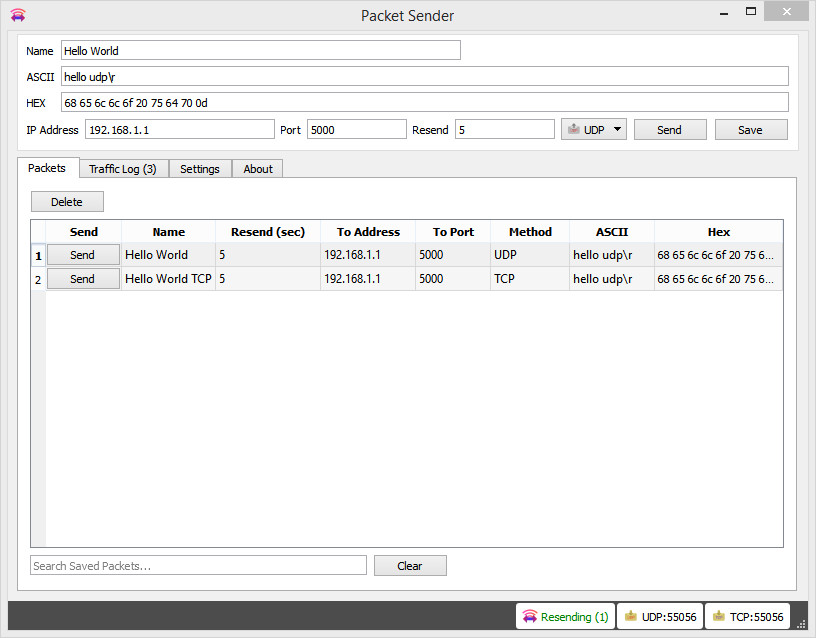Click the HEX input field
Viewport: 816px width, 638px height.
click(425, 103)
